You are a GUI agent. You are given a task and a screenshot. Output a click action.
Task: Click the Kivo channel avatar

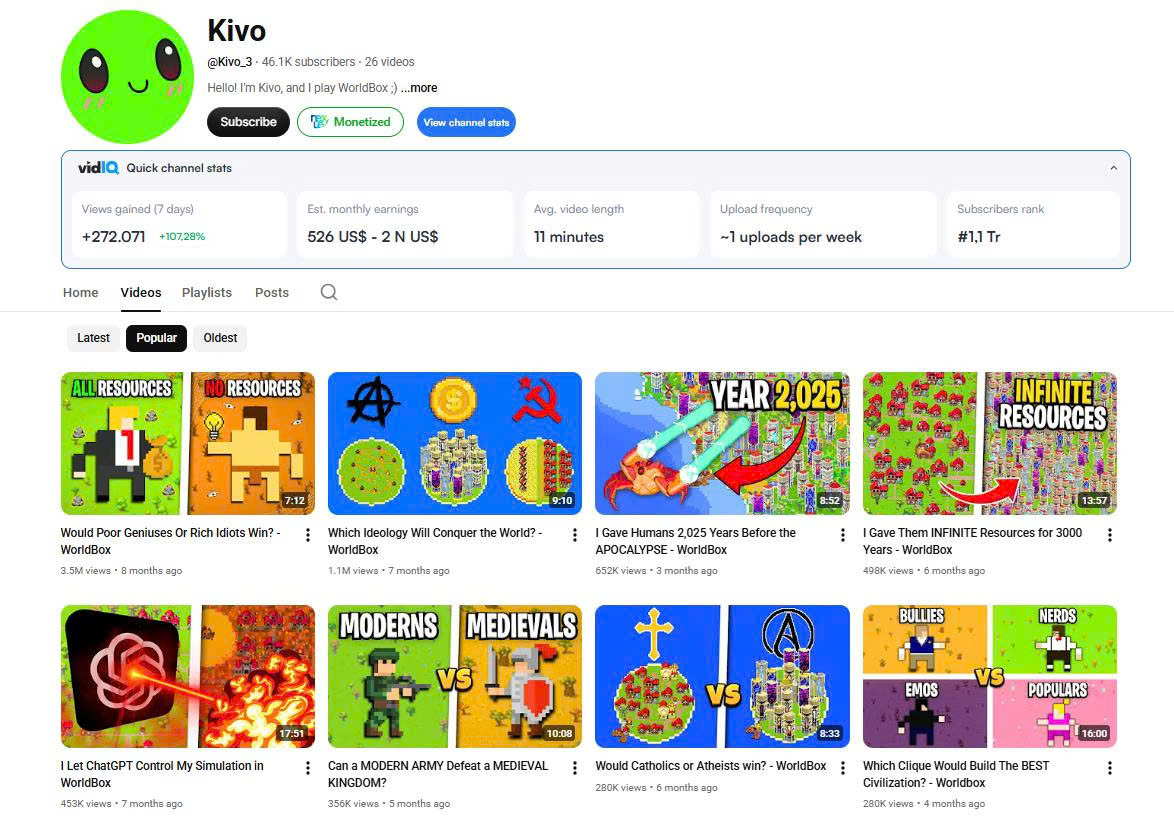tap(127, 76)
